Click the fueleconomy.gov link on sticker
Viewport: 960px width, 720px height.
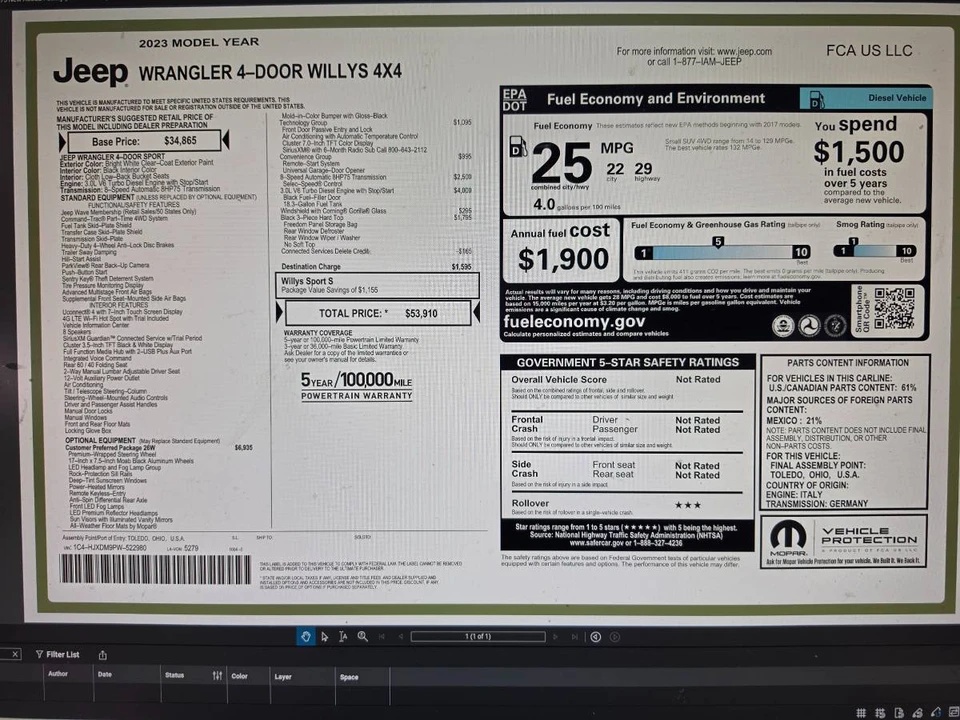point(574,321)
